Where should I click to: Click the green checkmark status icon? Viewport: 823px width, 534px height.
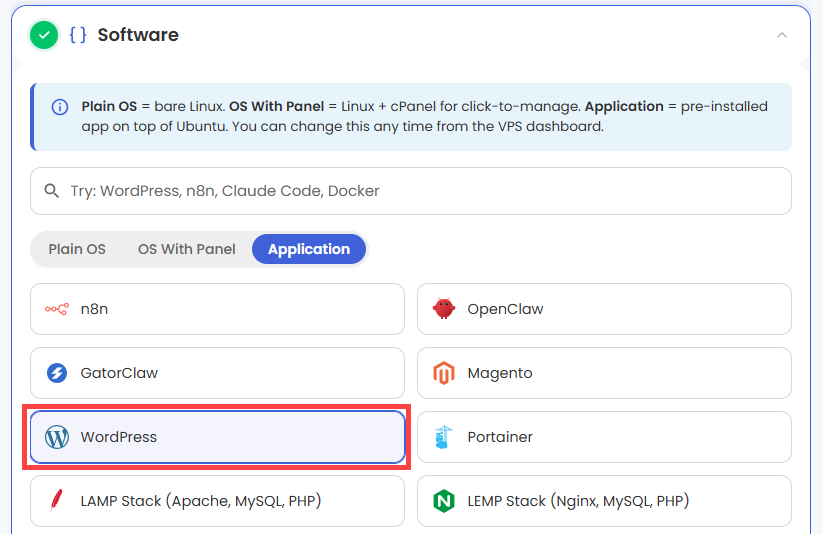tap(44, 35)
